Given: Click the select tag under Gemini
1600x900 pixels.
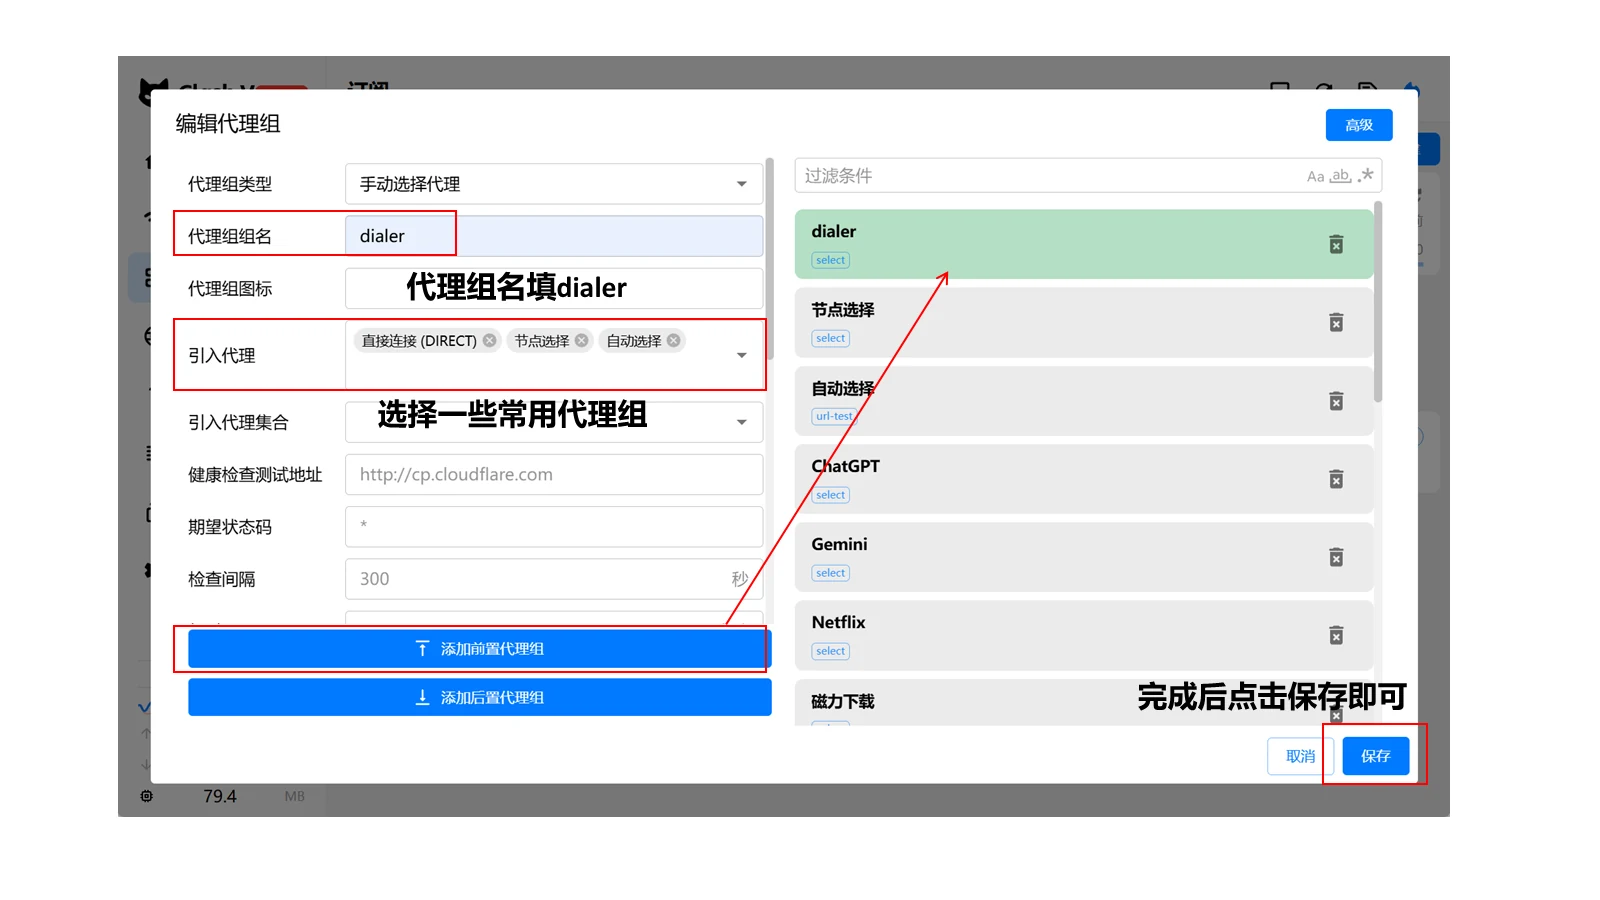Looking at the screenshot, I should [831, 573].
